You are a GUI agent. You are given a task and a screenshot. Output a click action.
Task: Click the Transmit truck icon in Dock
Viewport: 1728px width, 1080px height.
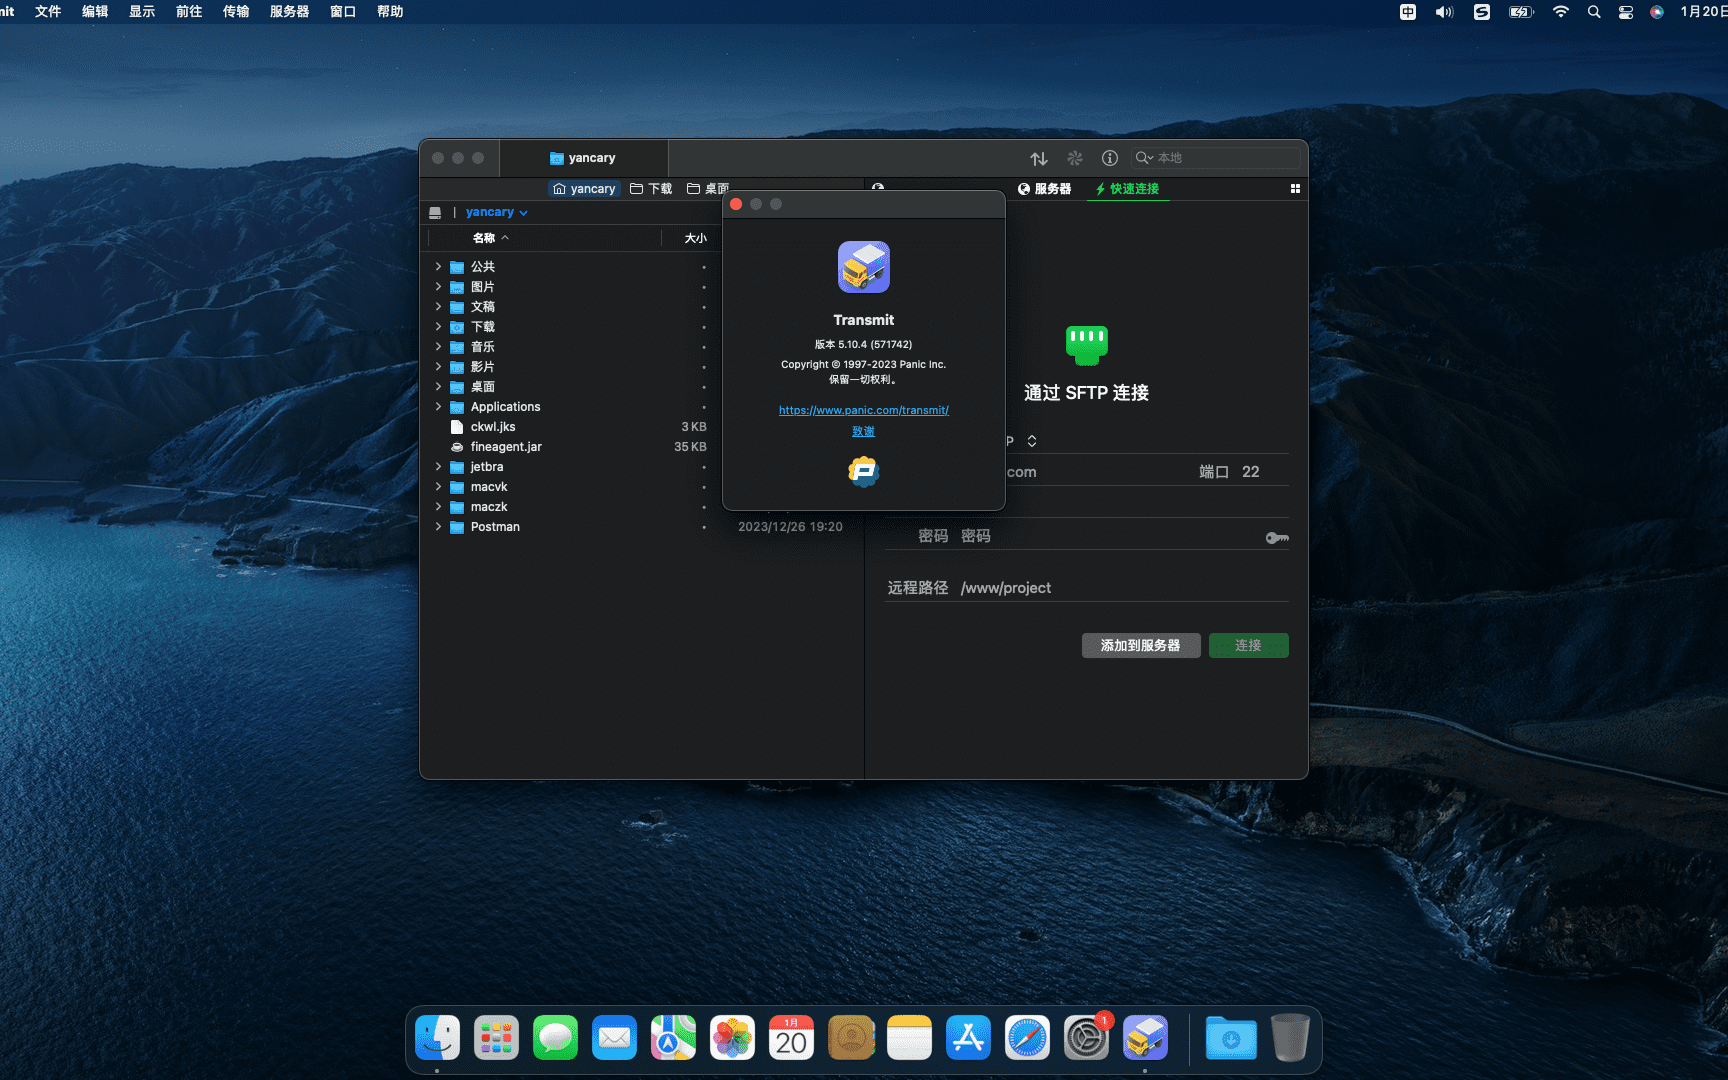(1145, 1038)
